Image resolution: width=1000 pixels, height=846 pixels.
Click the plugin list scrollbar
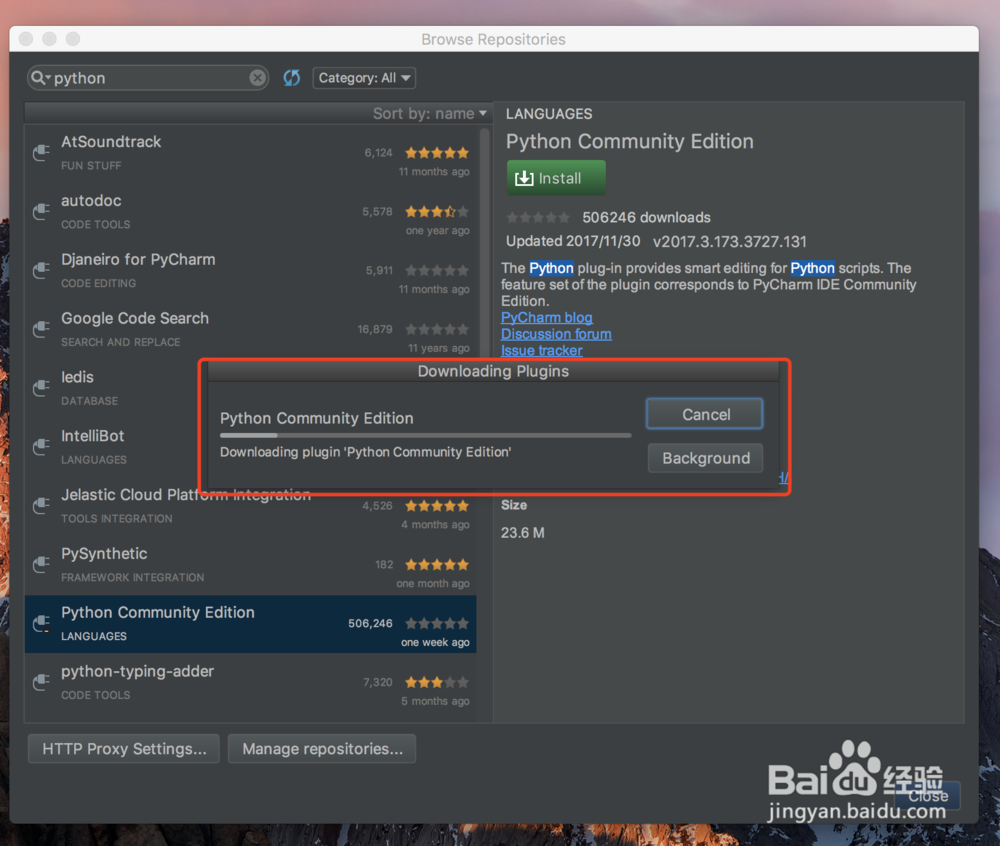485,242
